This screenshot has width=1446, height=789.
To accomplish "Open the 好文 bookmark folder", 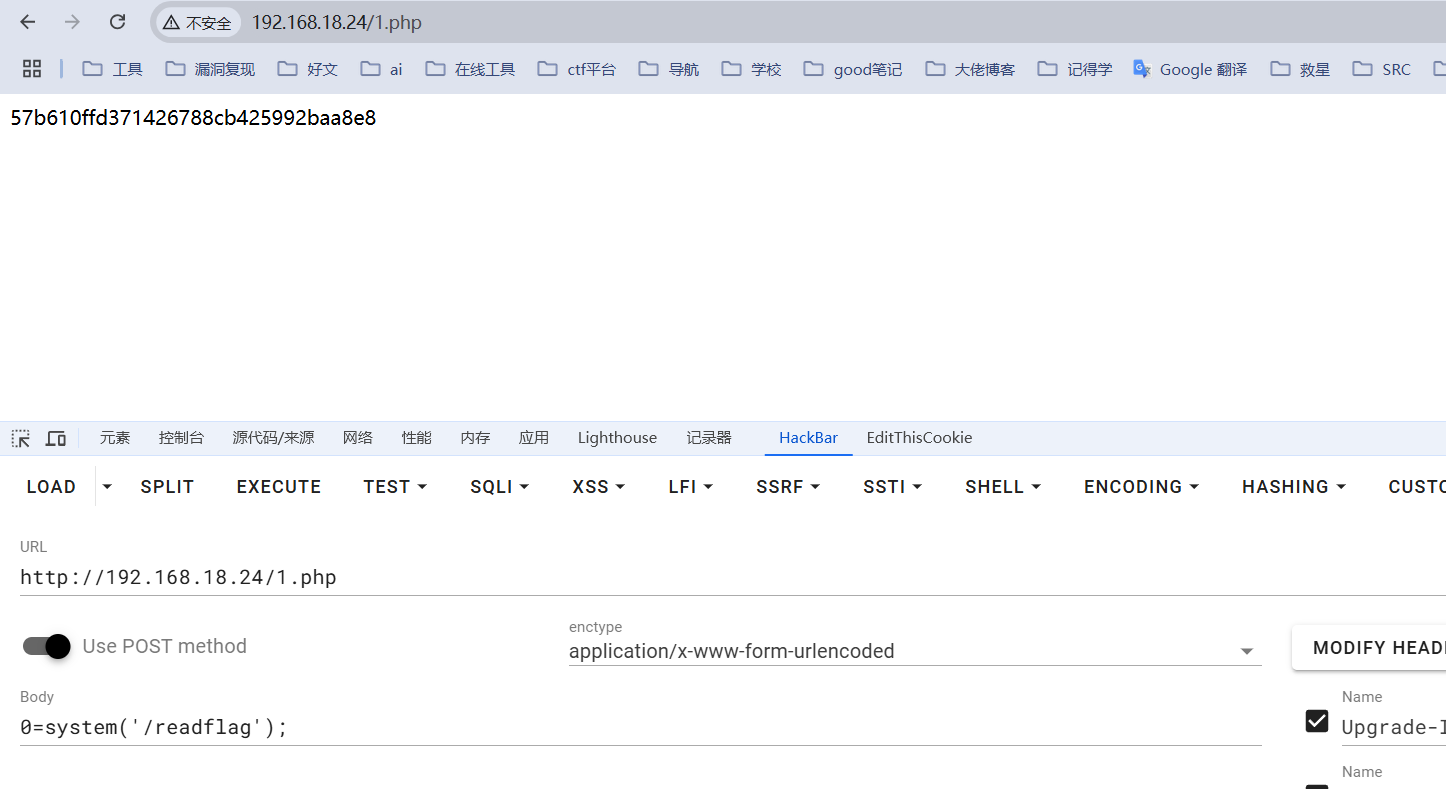I will (x=308, y=69).
